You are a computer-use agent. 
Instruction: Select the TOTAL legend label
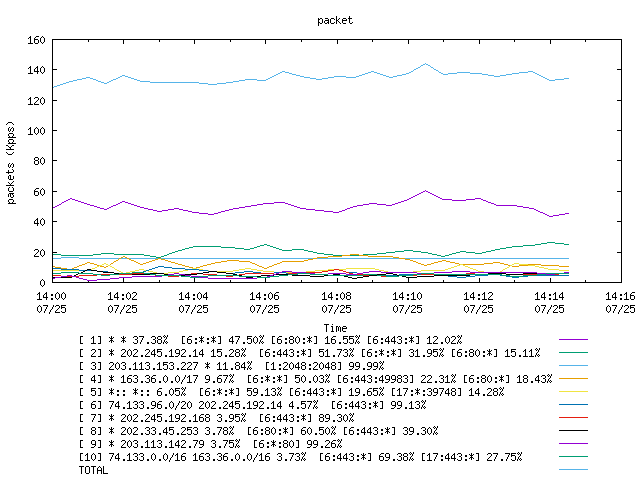point(93,471)
